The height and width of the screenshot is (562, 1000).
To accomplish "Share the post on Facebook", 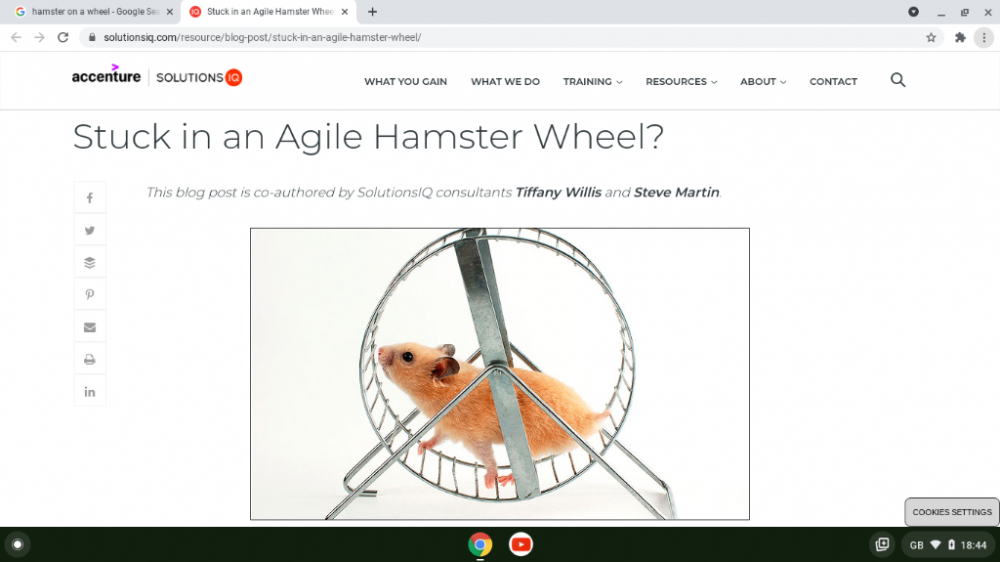I will coord(89,198).
